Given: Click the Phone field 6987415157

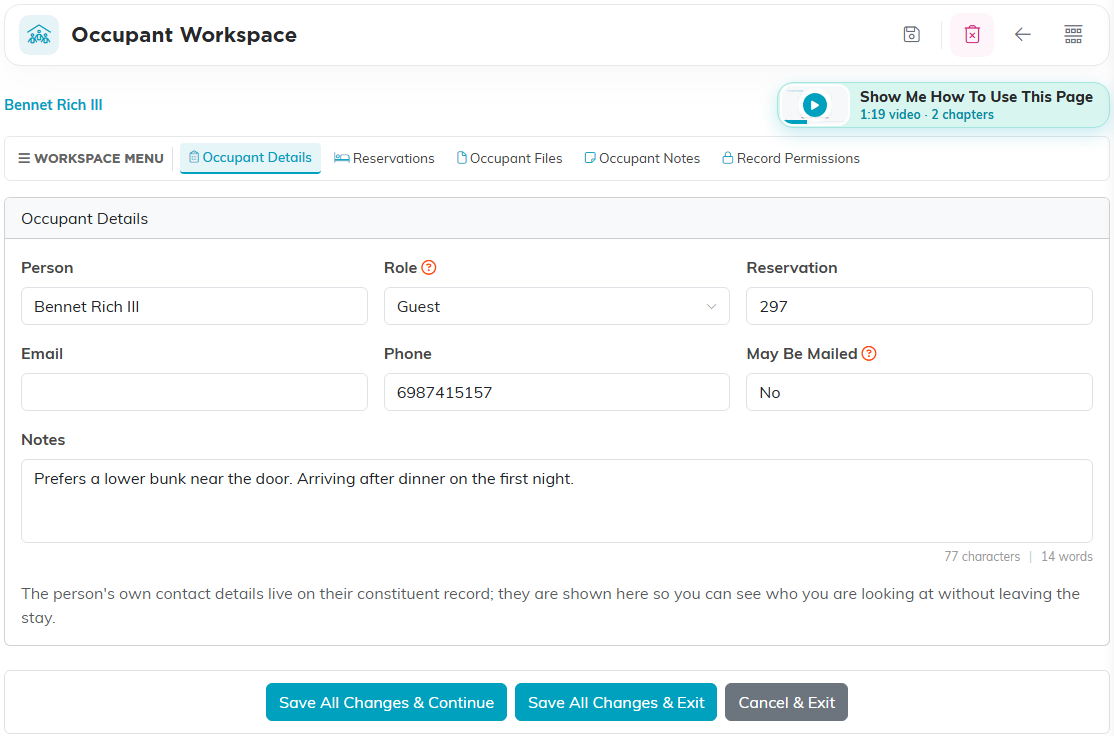Looking at the screenshot, I should click(x=556, y=392).
